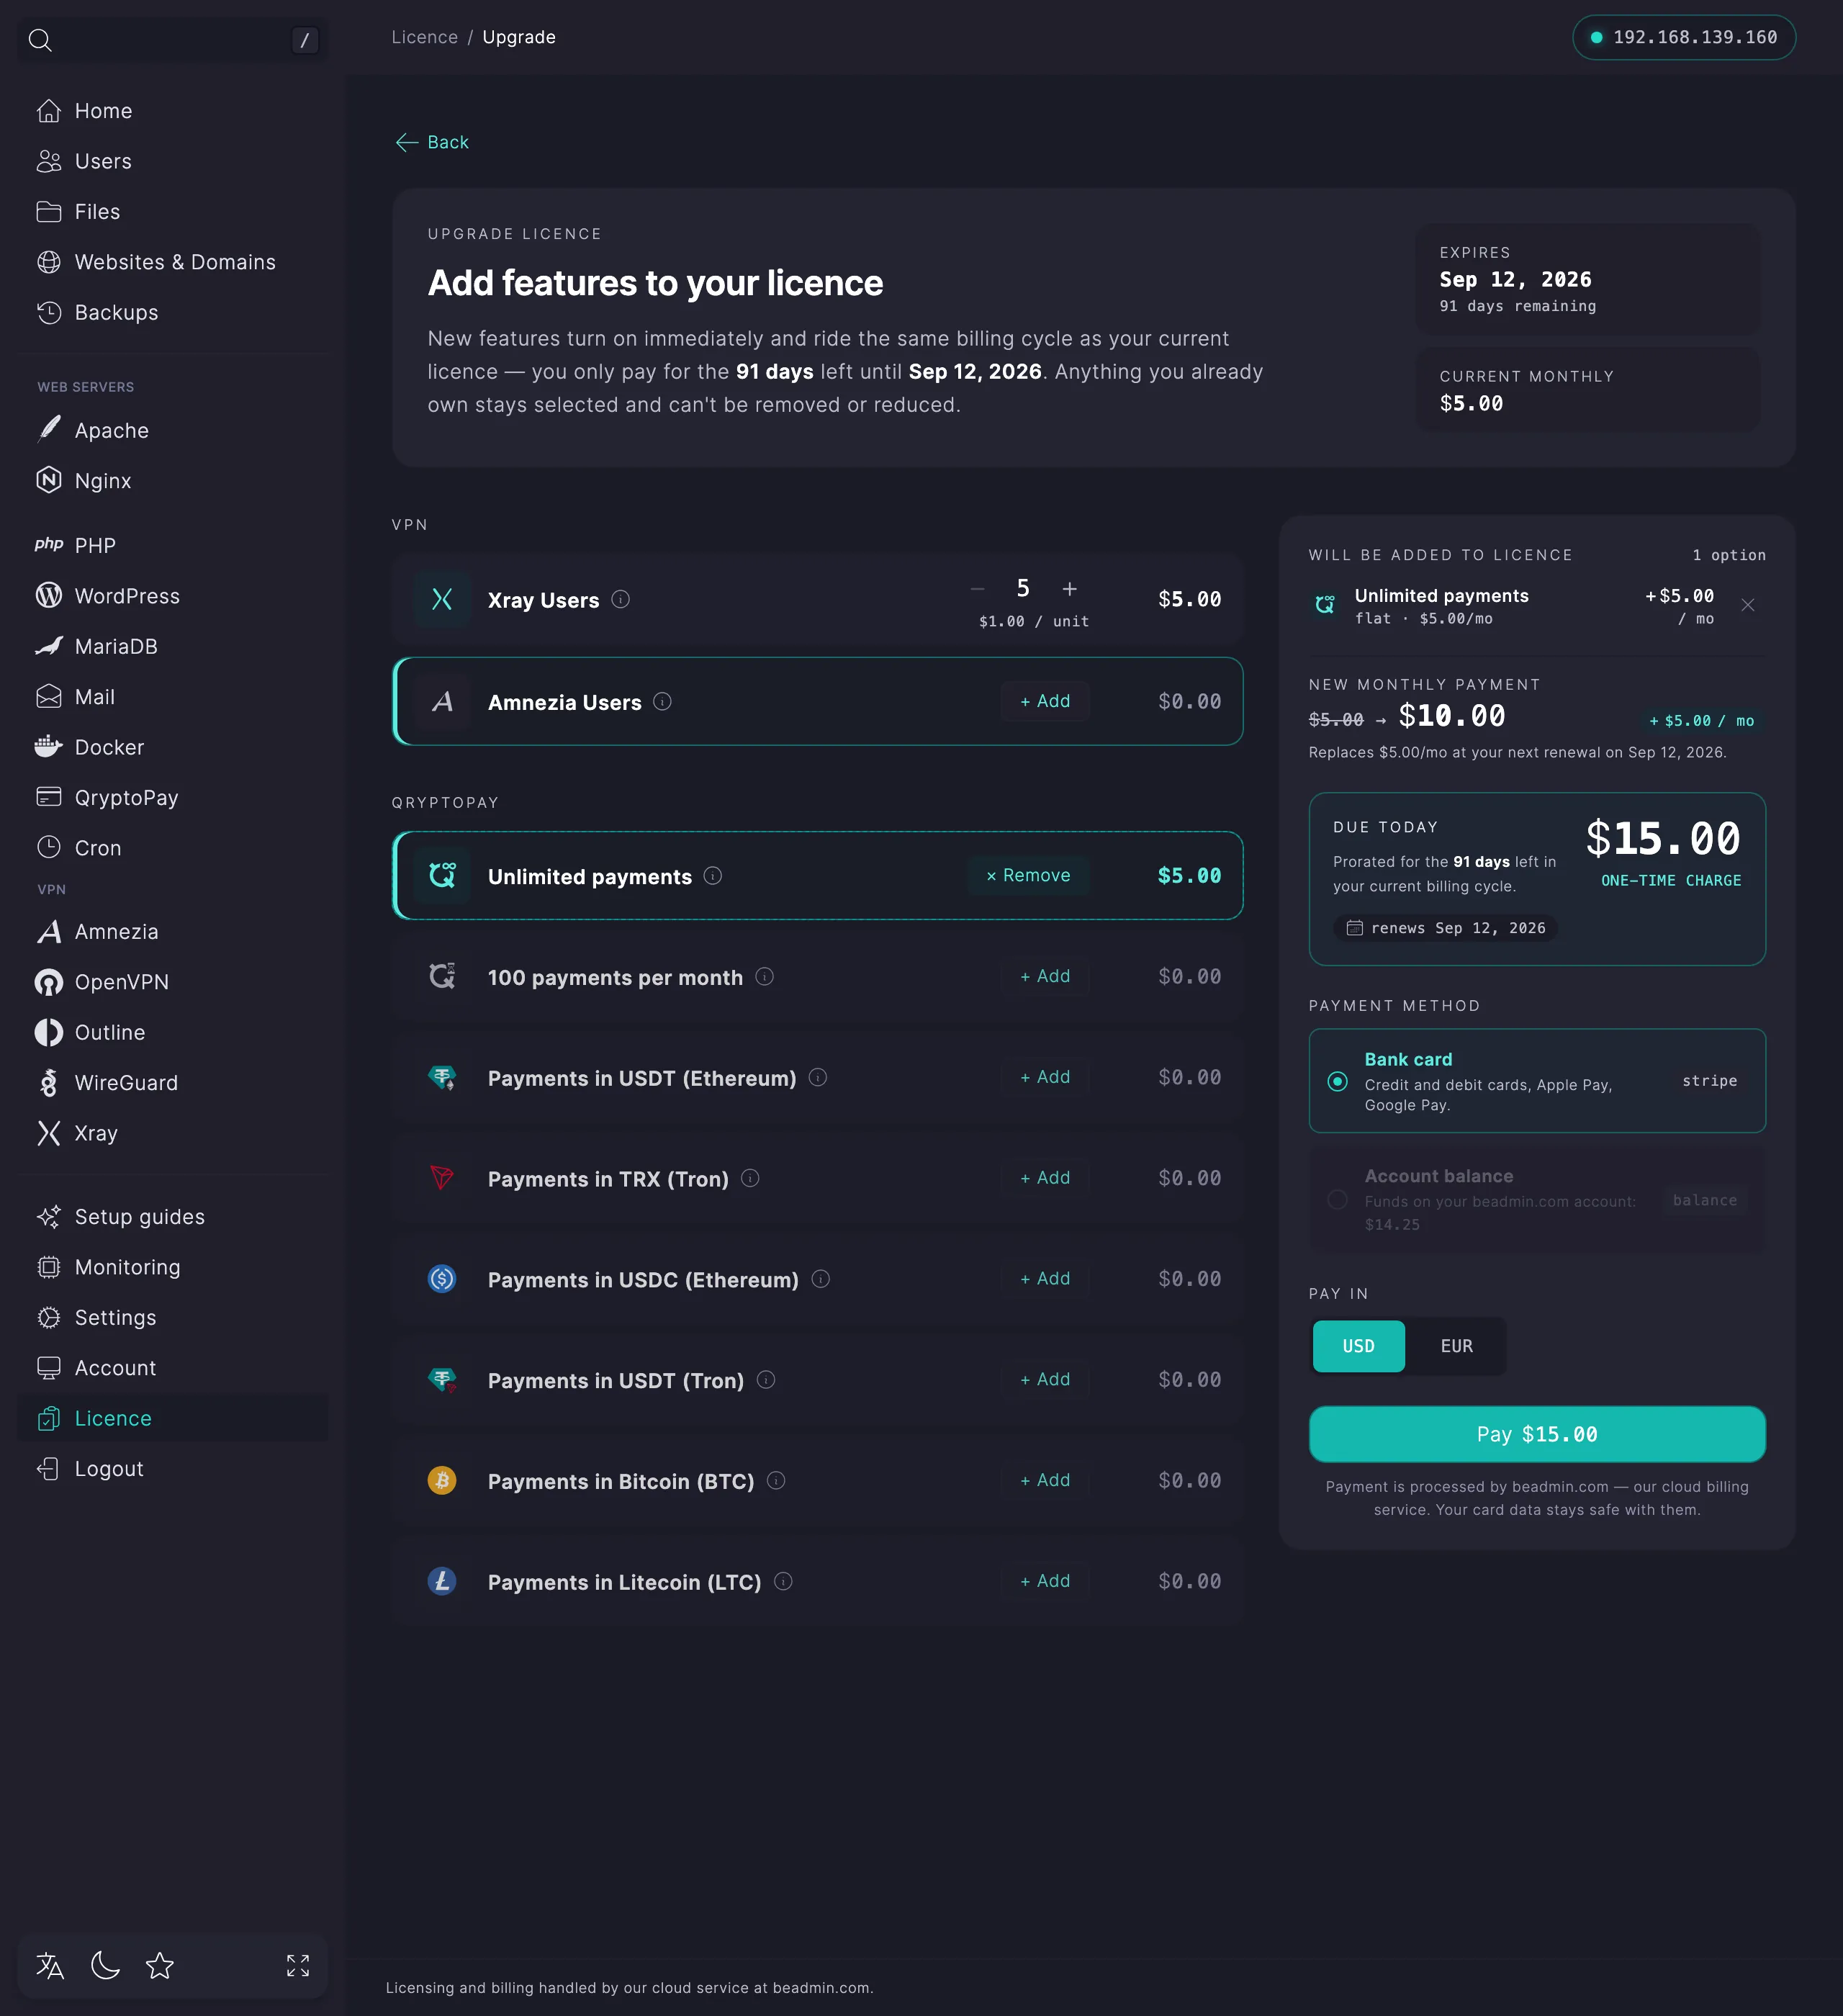
Task: Open Users in sidebar
Action: (173, 161)
